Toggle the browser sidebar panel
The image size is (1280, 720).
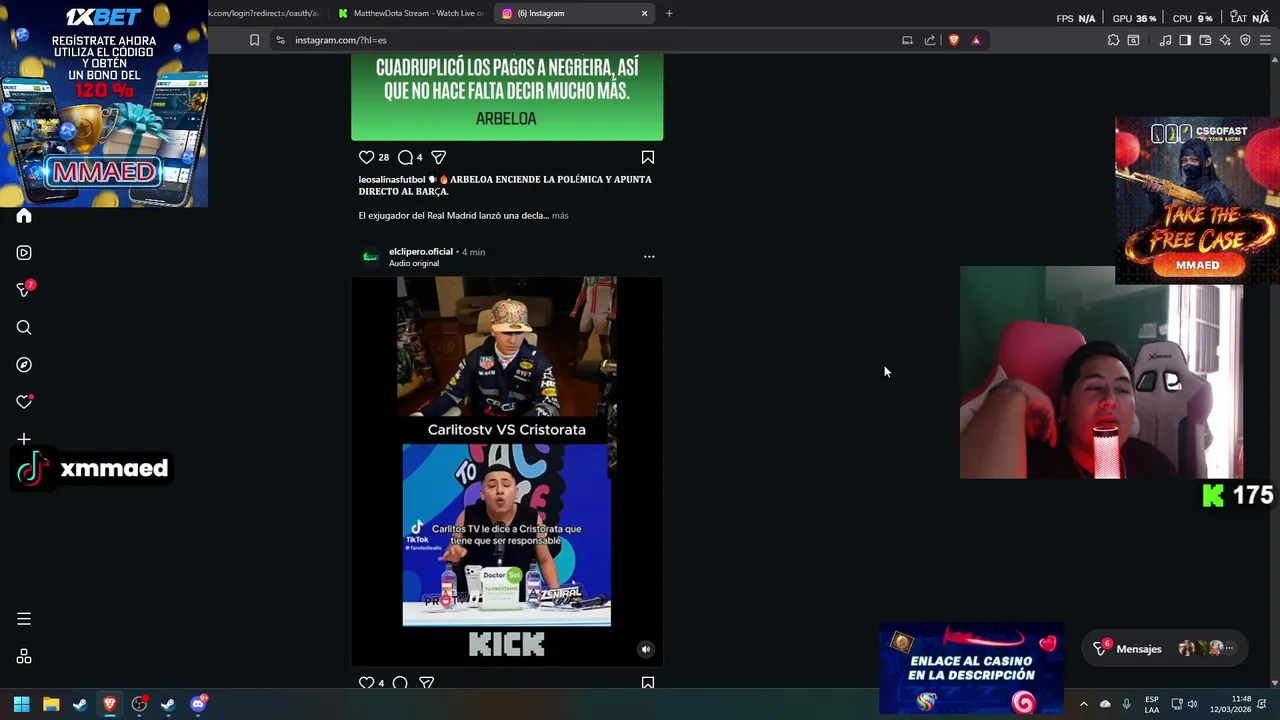pos(1185,40)
